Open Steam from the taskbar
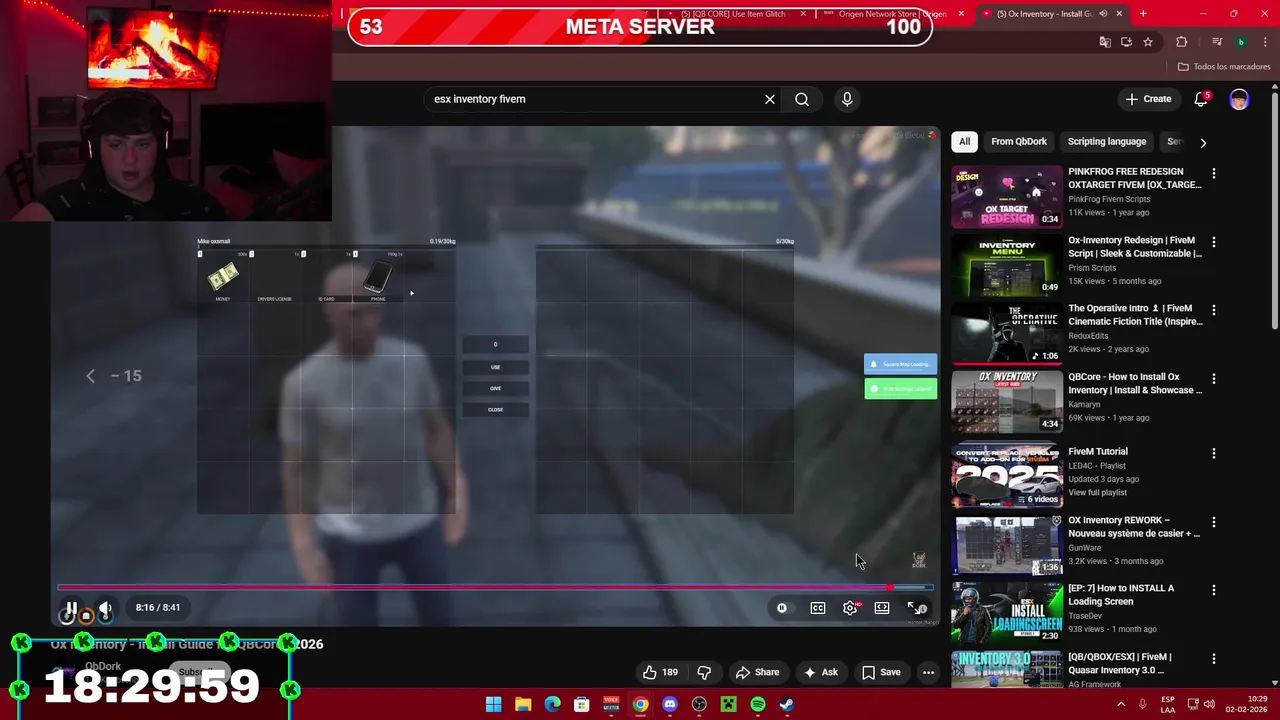The image size is (1280, 720). point(787,705)
